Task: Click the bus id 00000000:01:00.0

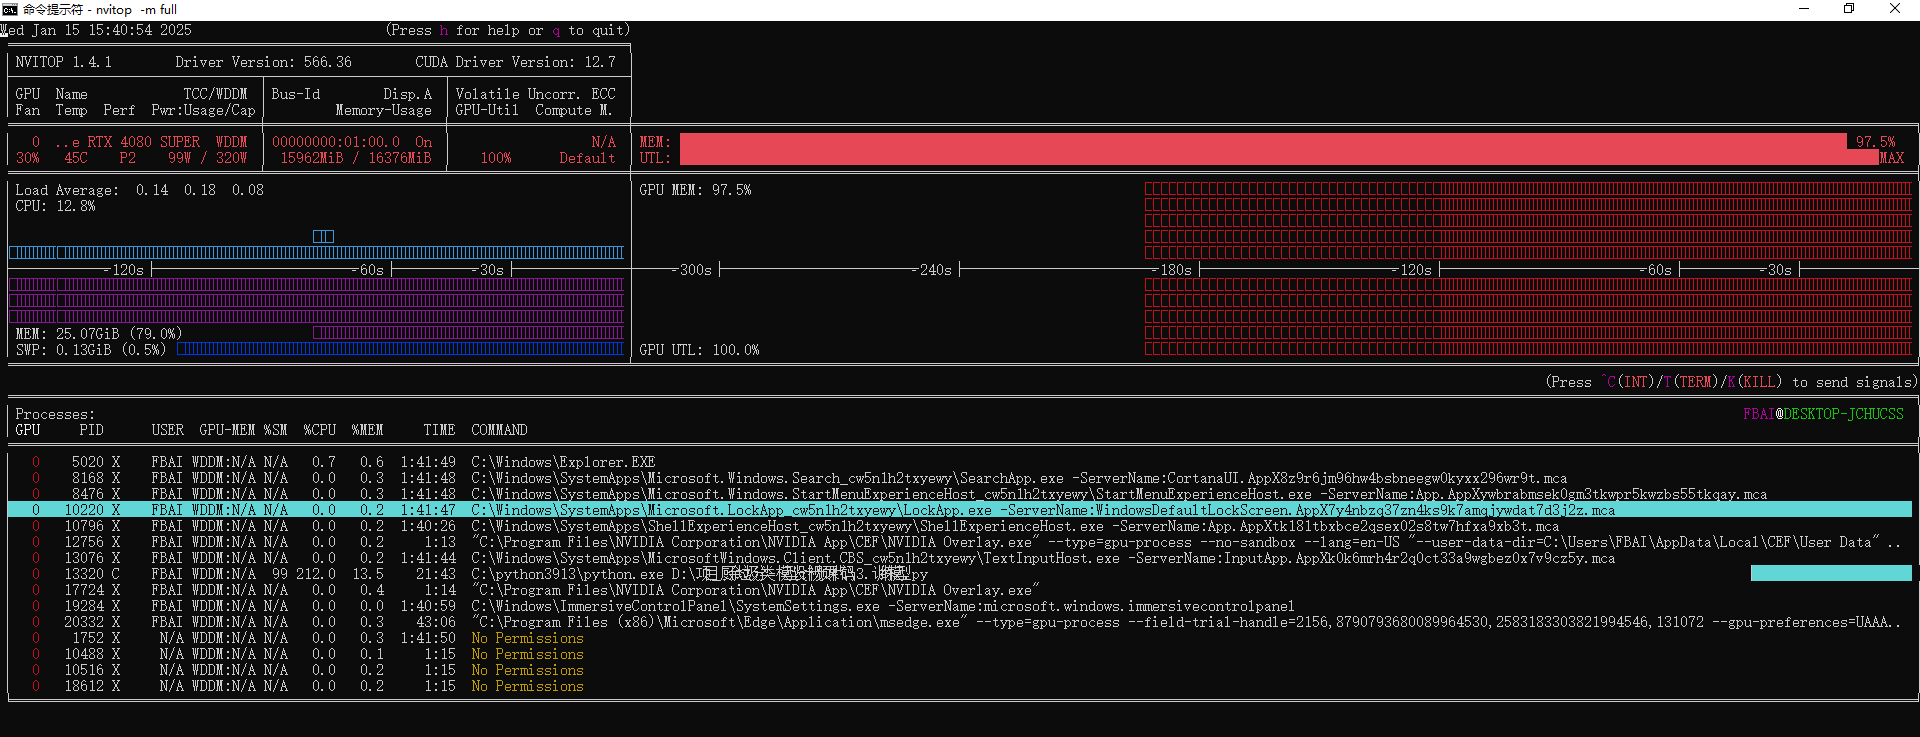Action: click(335, 142)
